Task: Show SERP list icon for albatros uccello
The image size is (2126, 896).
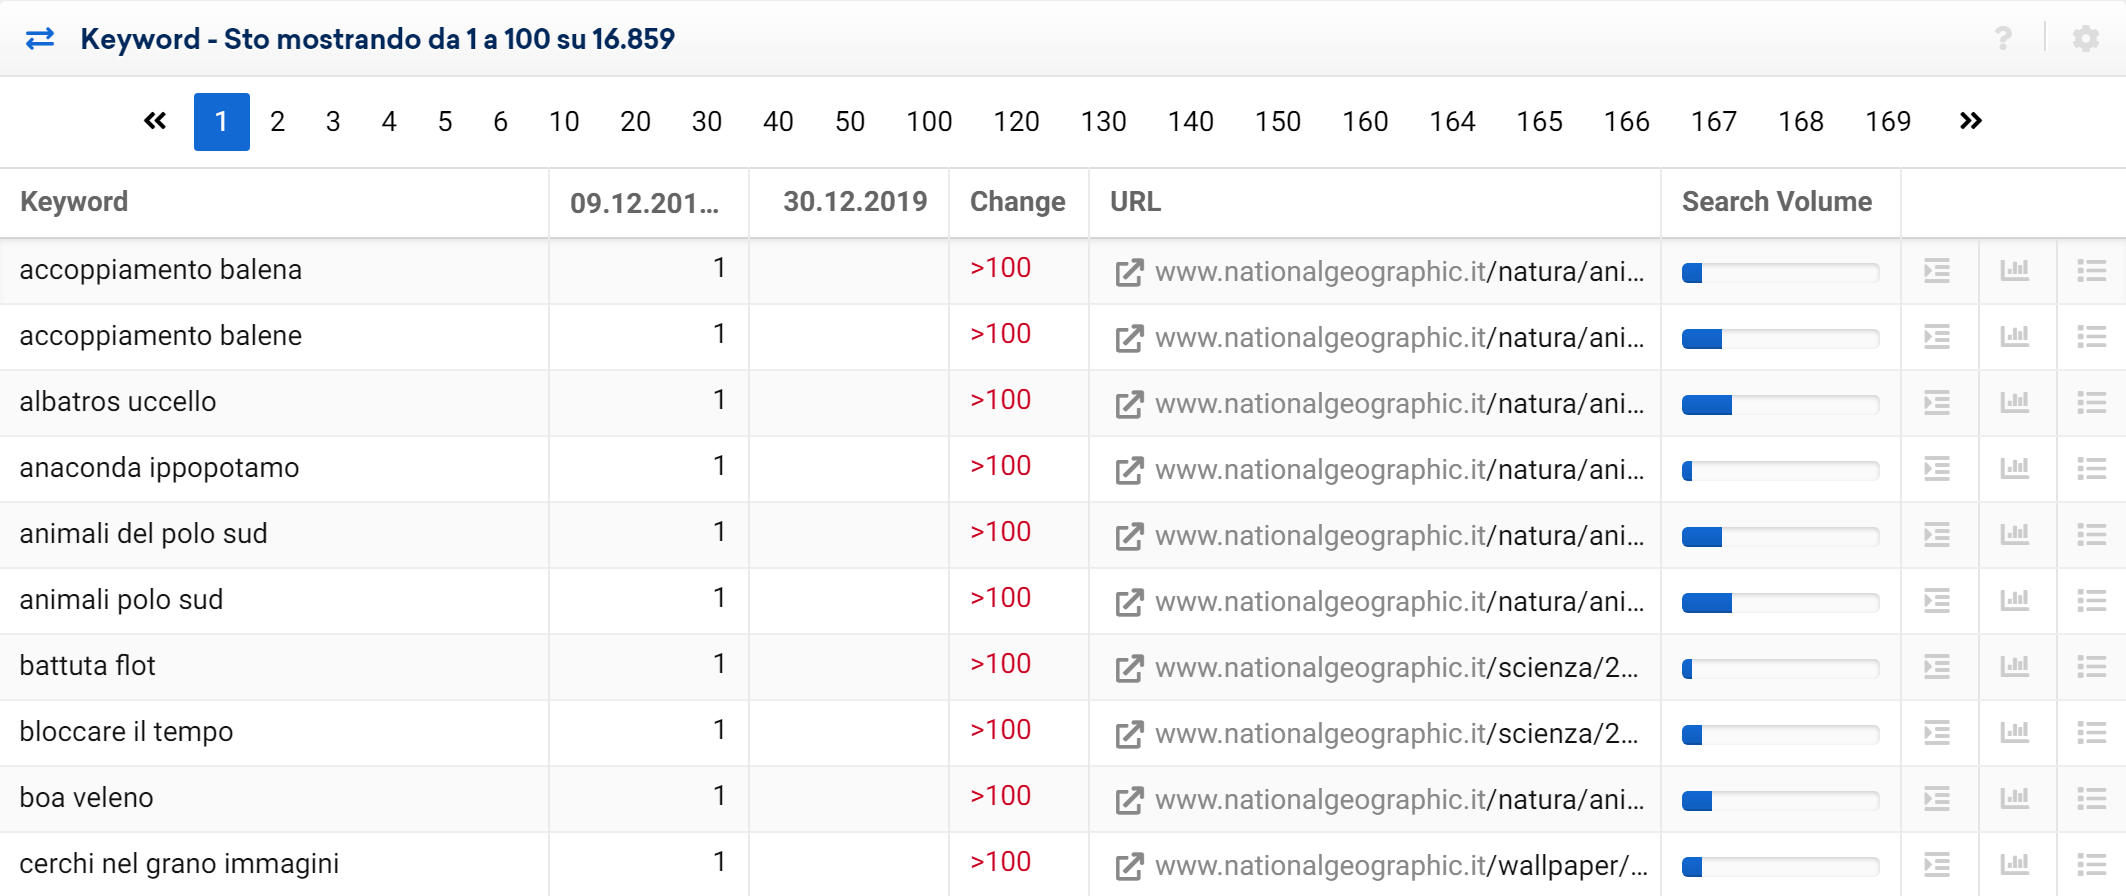Action: 1937,403
